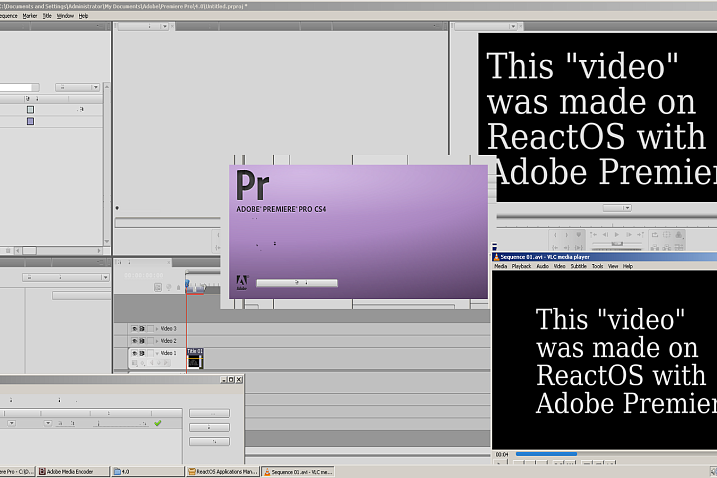
Task: Click the keyframe diamond icon on Video 1
Action: tap(159, 363)
